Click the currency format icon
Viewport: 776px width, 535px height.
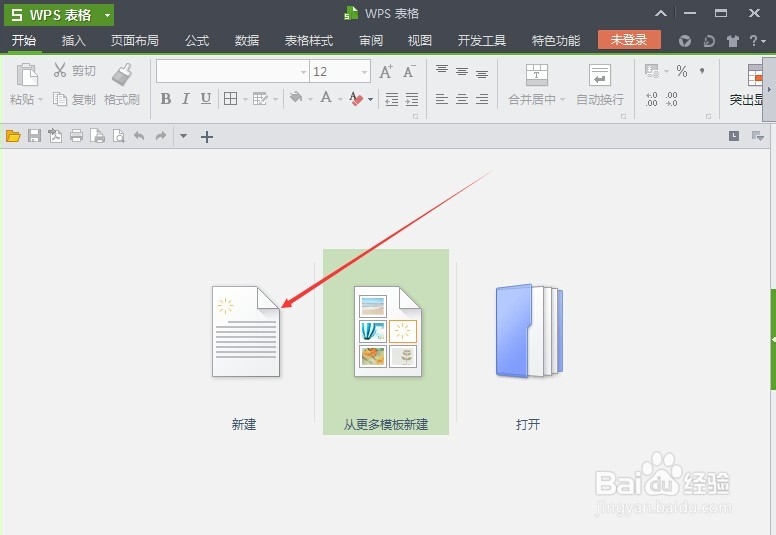tap(652, 71)
